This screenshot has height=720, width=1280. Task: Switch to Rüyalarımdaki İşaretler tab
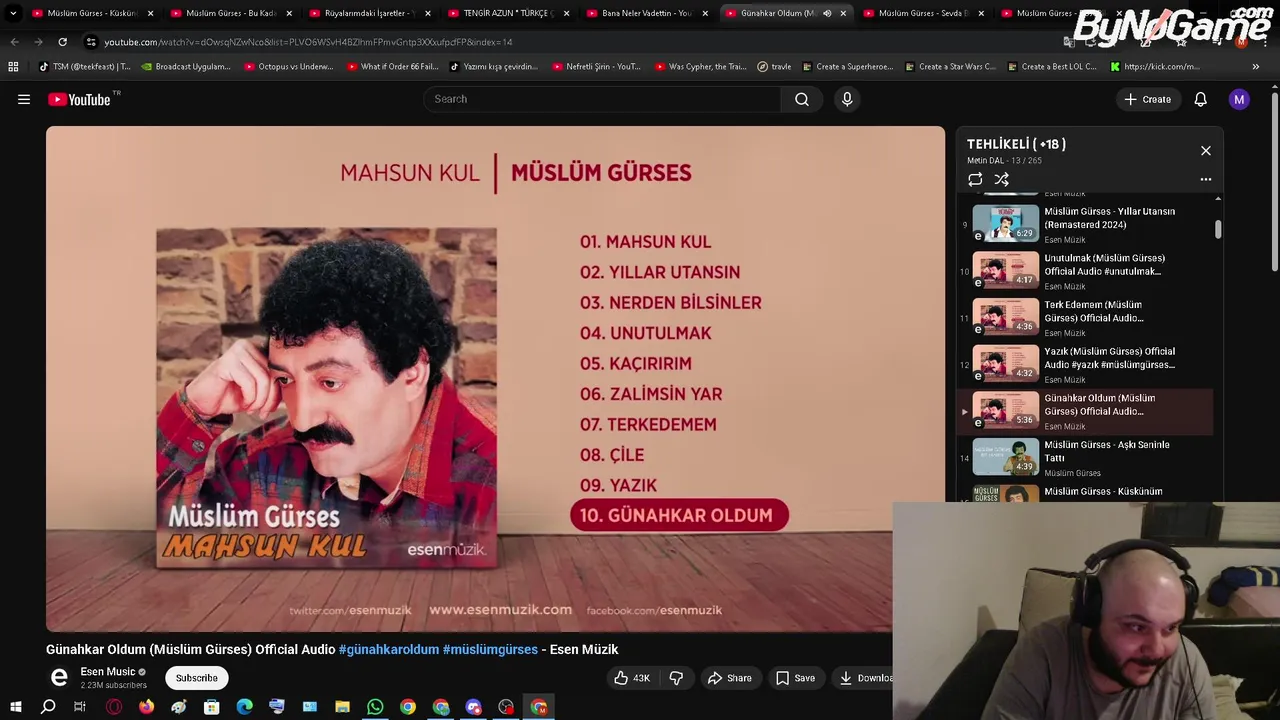click(x=369, y=13)
